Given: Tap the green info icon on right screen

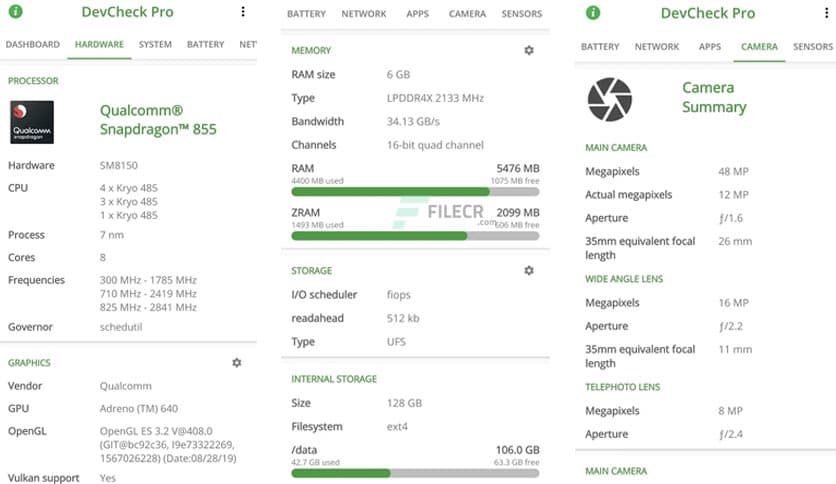Looking at the screenshot, I should coord(593,13).
